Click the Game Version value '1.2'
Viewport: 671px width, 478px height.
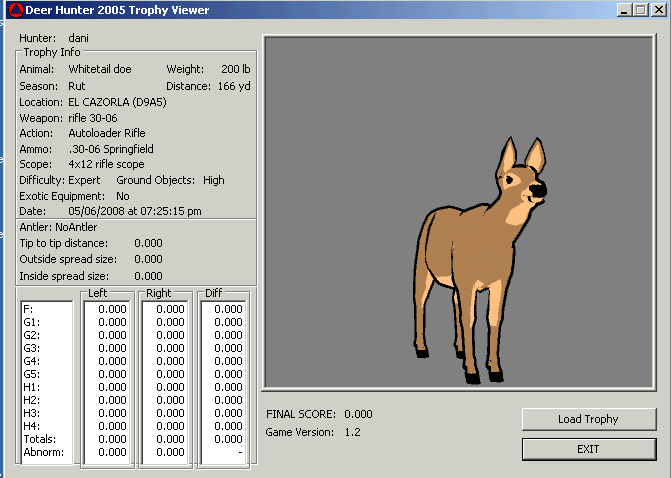point(353,432)
